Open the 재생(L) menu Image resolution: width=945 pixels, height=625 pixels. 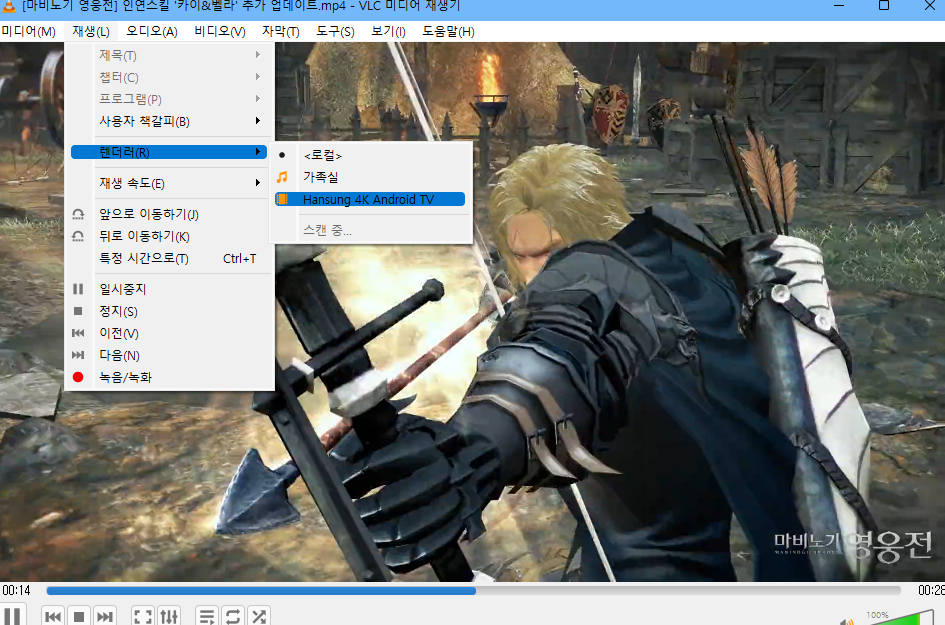coord(91,31)
